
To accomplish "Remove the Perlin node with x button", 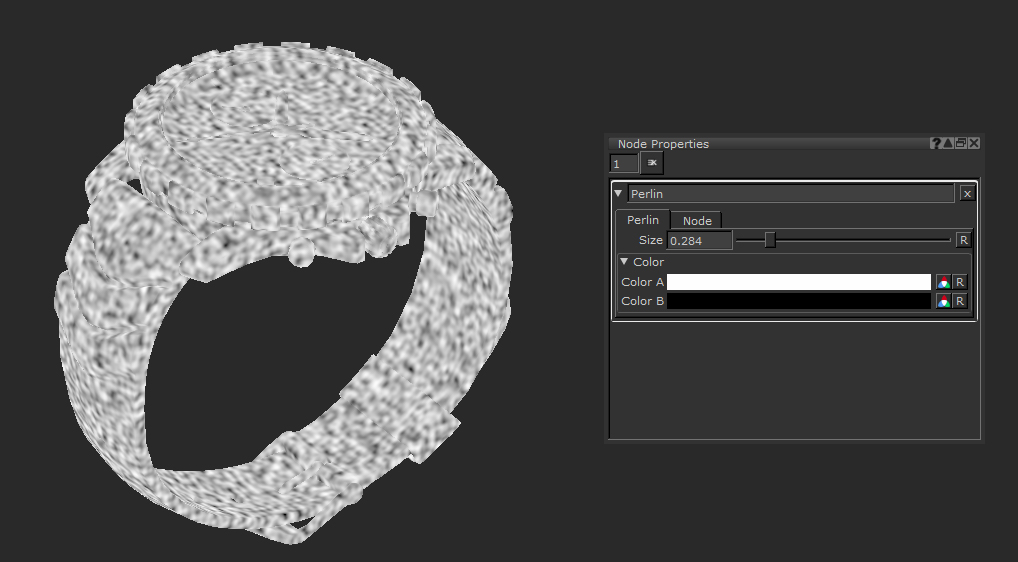I will (967, 194).
